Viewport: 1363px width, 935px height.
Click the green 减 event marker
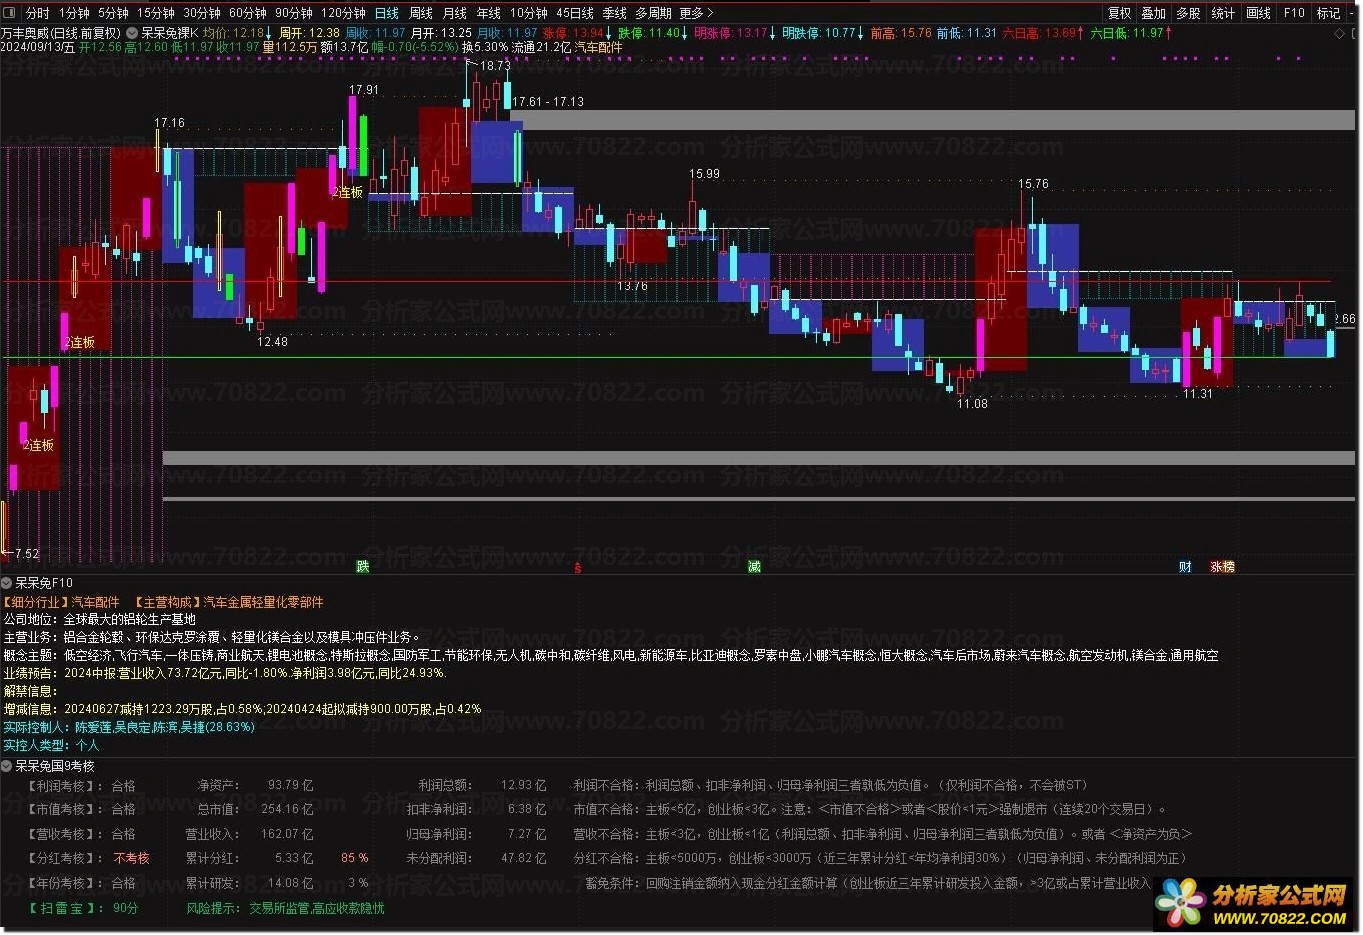point(754,567)
